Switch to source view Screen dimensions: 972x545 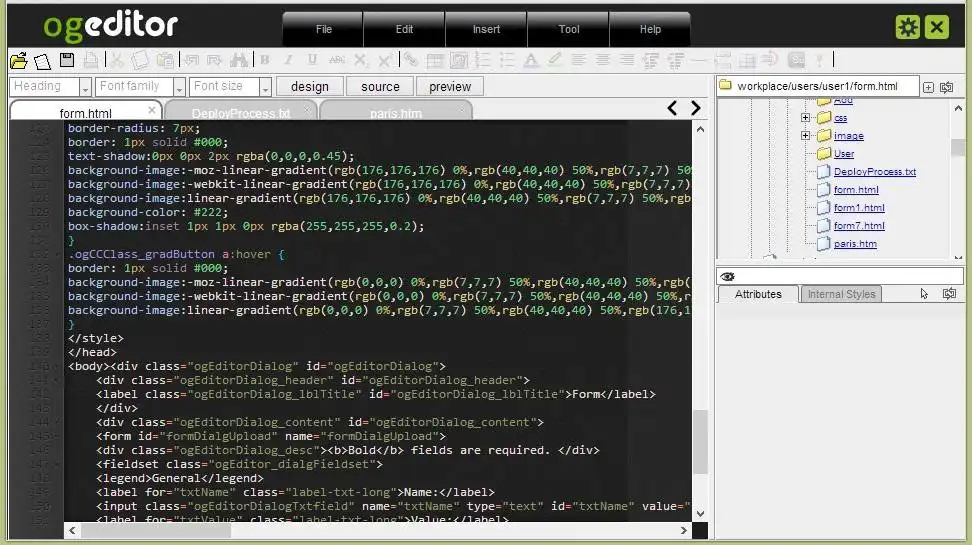380,87
